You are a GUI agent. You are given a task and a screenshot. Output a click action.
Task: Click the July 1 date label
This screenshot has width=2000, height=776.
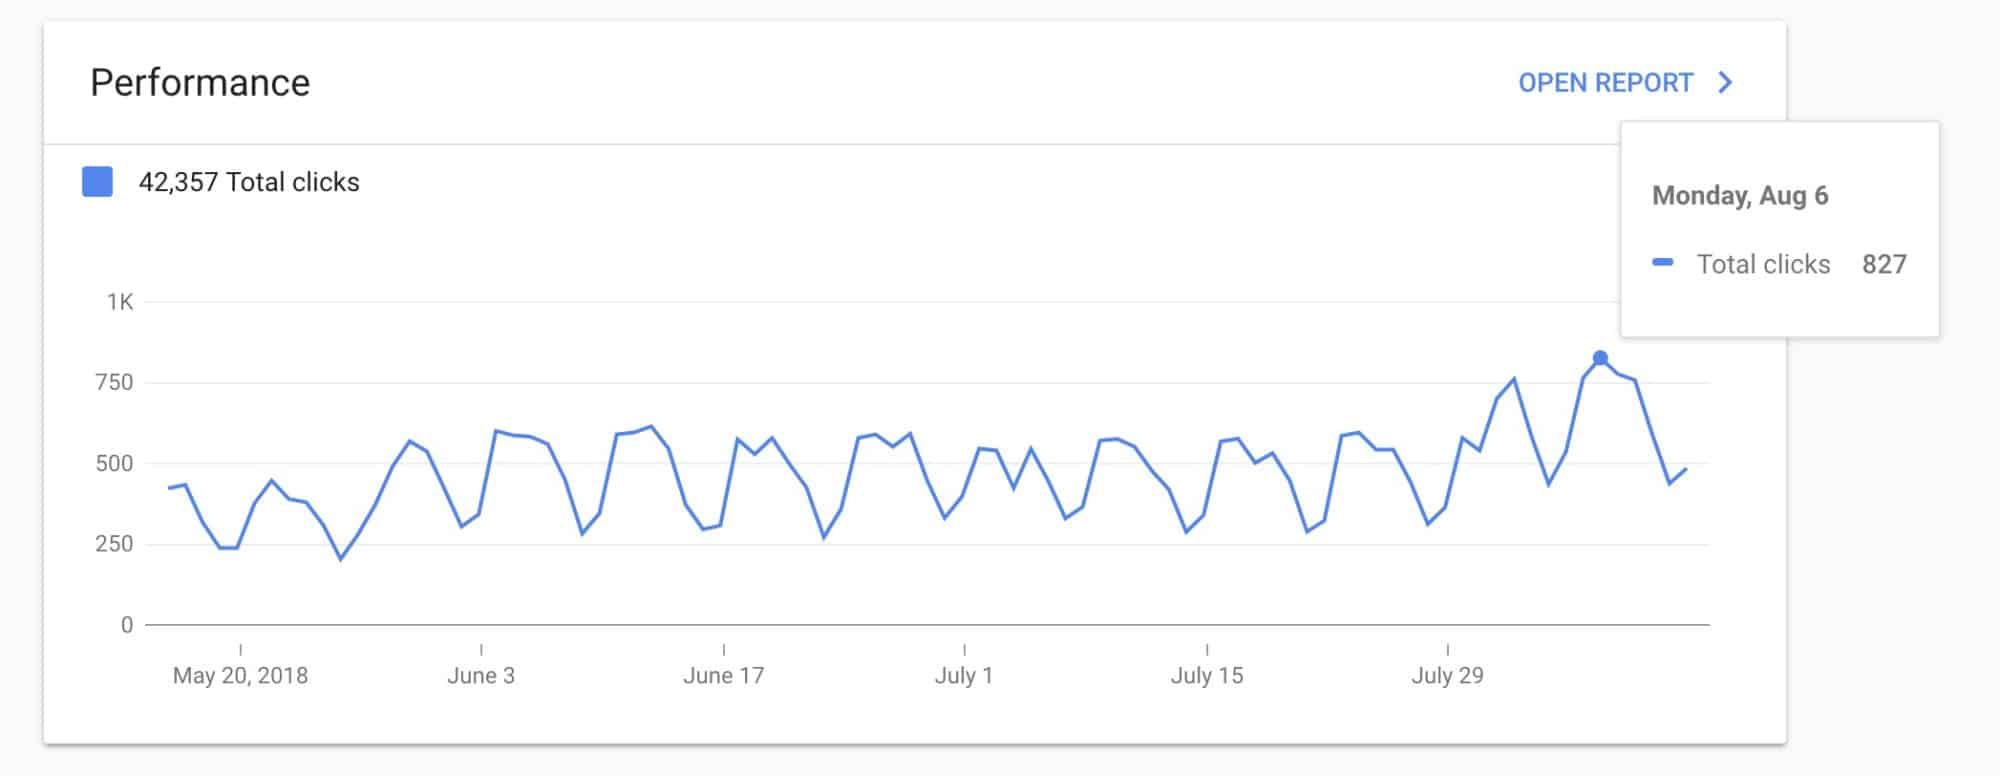964,676
